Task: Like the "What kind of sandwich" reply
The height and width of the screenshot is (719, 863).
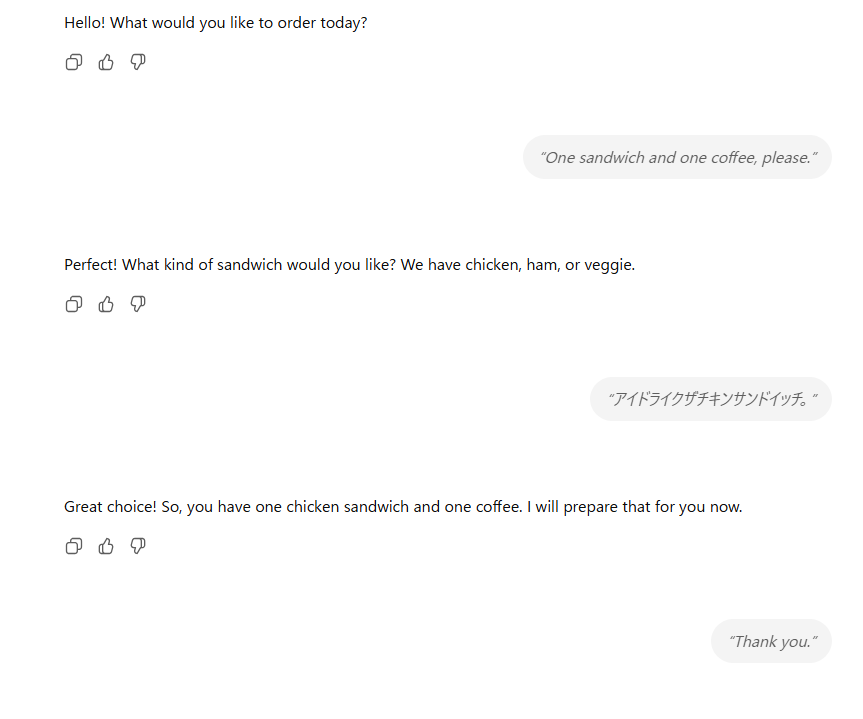Action: pos(106,305)
